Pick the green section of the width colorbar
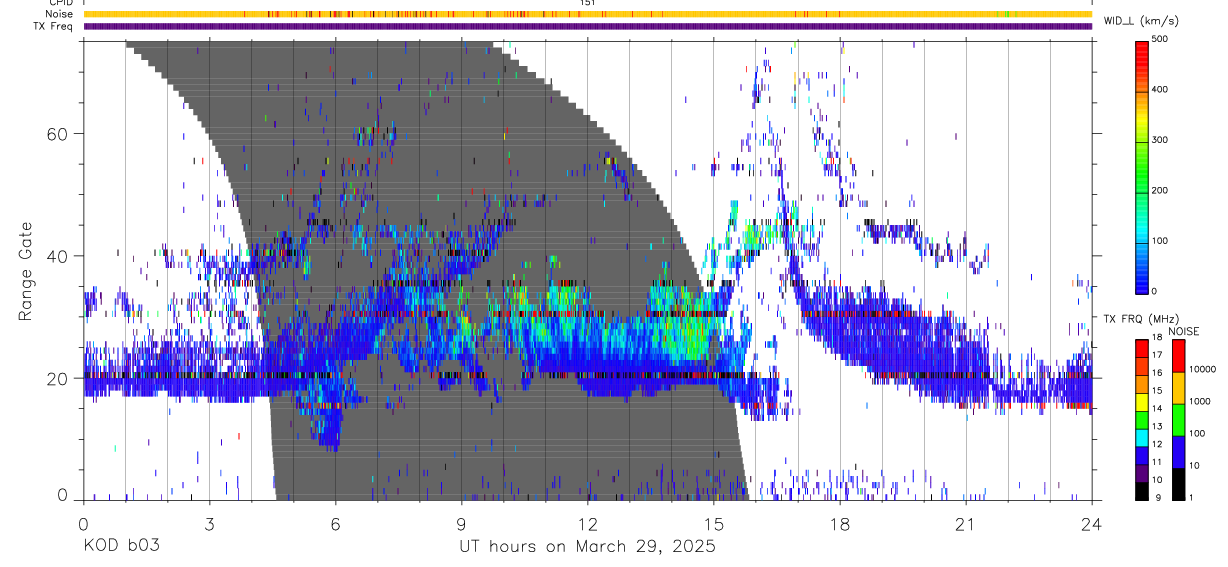1228x567 pixels. [x=1142, y=165]
